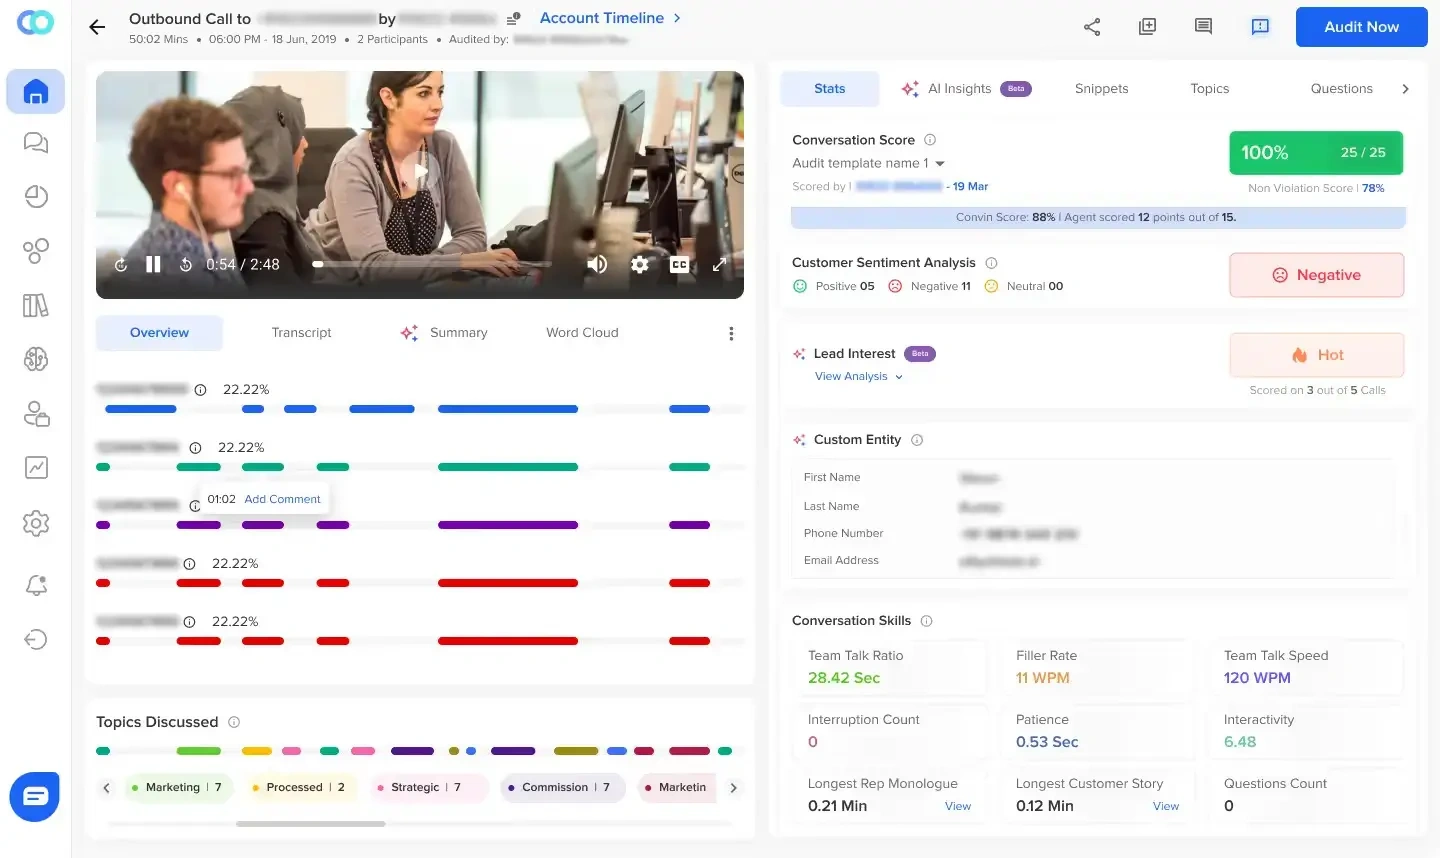Click the Audit Now button
This screenshot has height=858, width=1440.
(x=1361, y=27)
